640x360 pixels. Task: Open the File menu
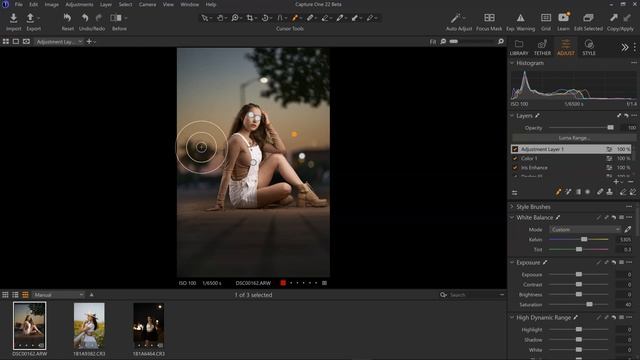point(19,4)
